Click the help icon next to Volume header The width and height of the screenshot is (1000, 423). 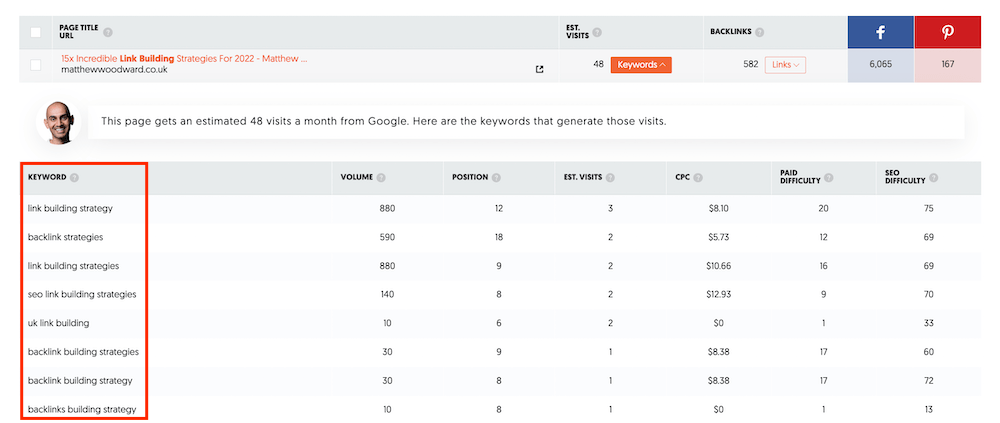381,178
